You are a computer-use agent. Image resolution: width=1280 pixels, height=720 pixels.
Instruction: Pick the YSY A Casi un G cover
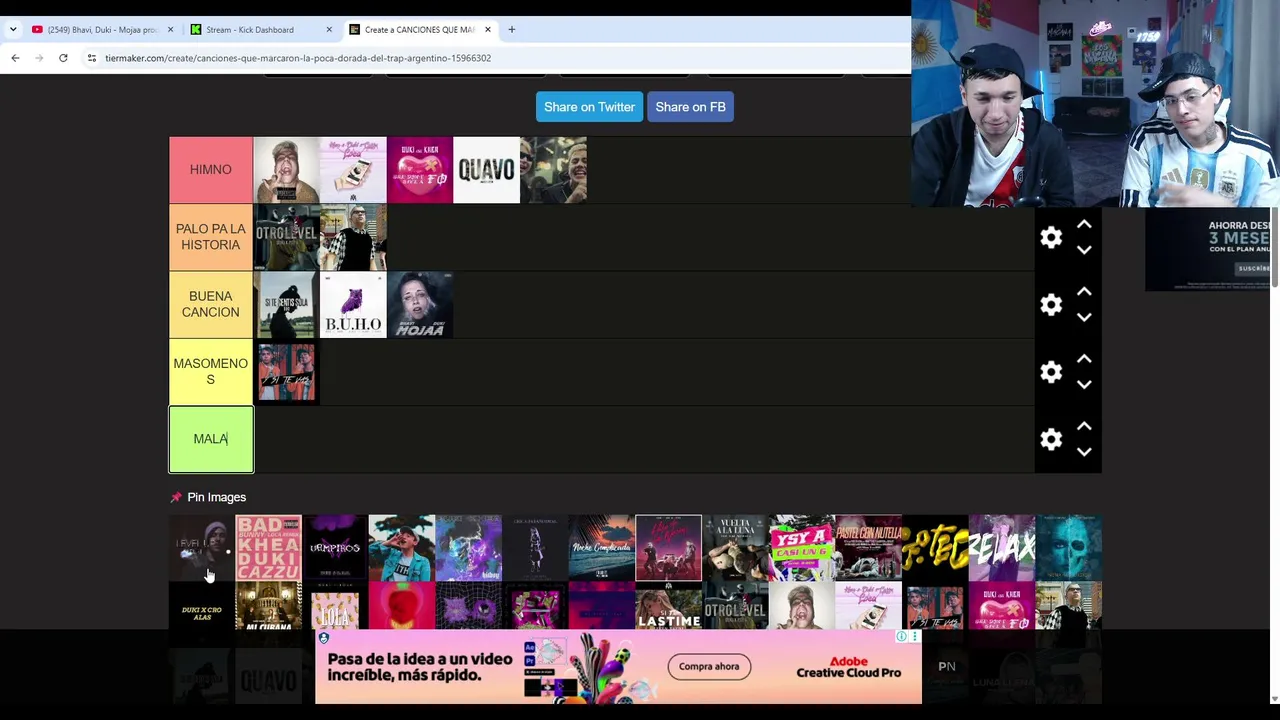click(x=802, y=548)
